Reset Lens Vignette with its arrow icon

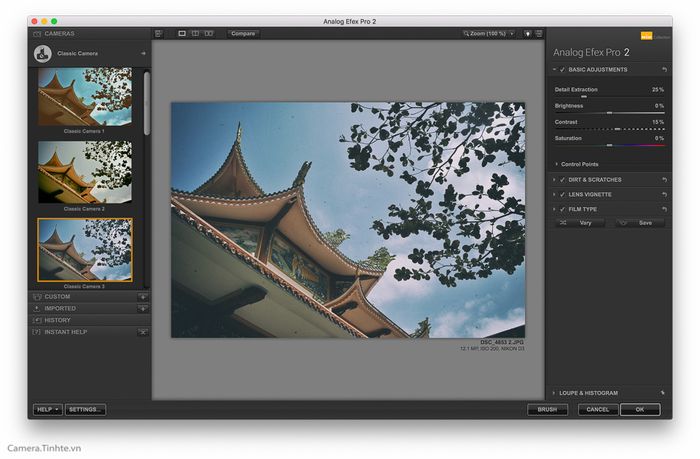[664, 195]
